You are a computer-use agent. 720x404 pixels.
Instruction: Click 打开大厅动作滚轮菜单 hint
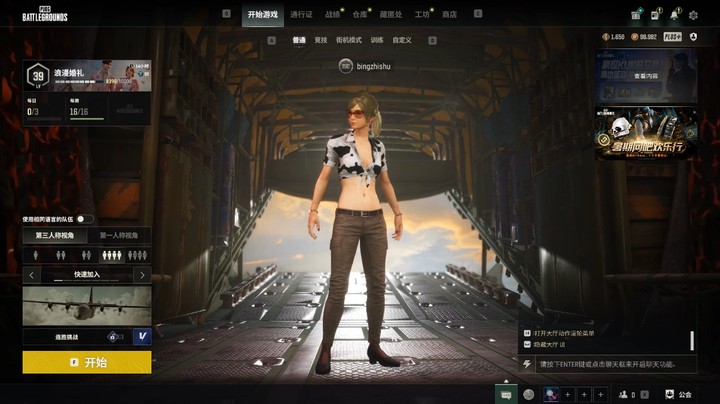[563, 333]
